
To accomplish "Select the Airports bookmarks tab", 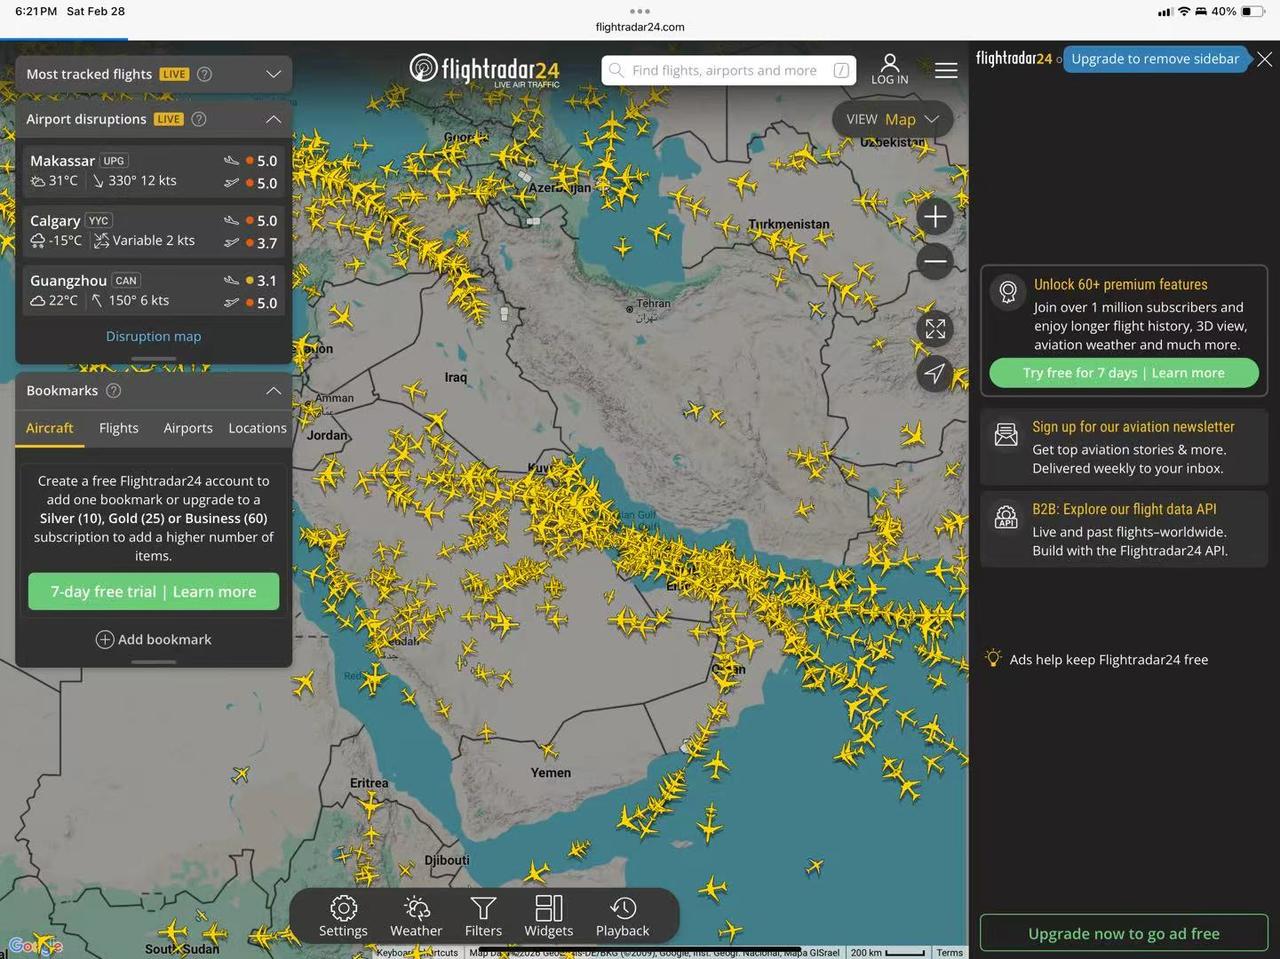I will 188,428.
